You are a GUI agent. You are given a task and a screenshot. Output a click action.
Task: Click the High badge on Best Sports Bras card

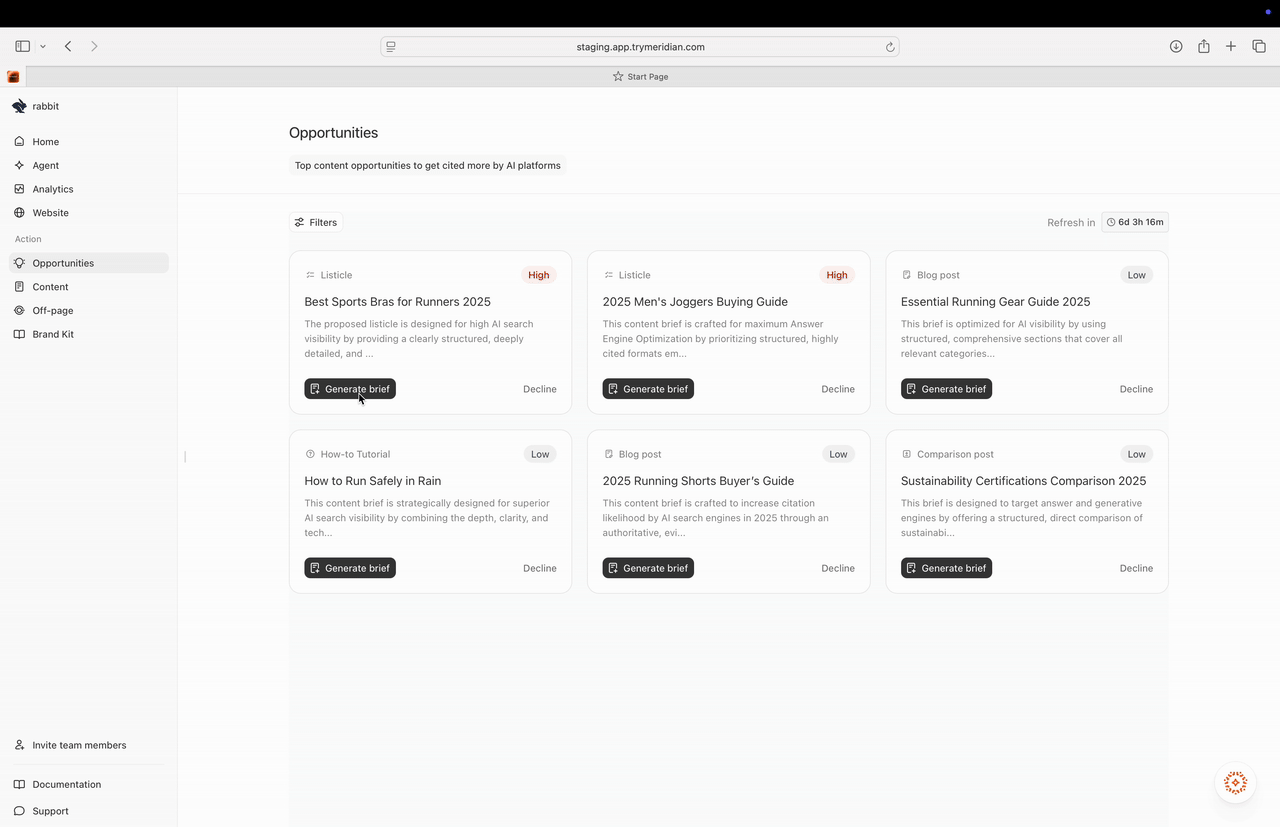(539, 275)
